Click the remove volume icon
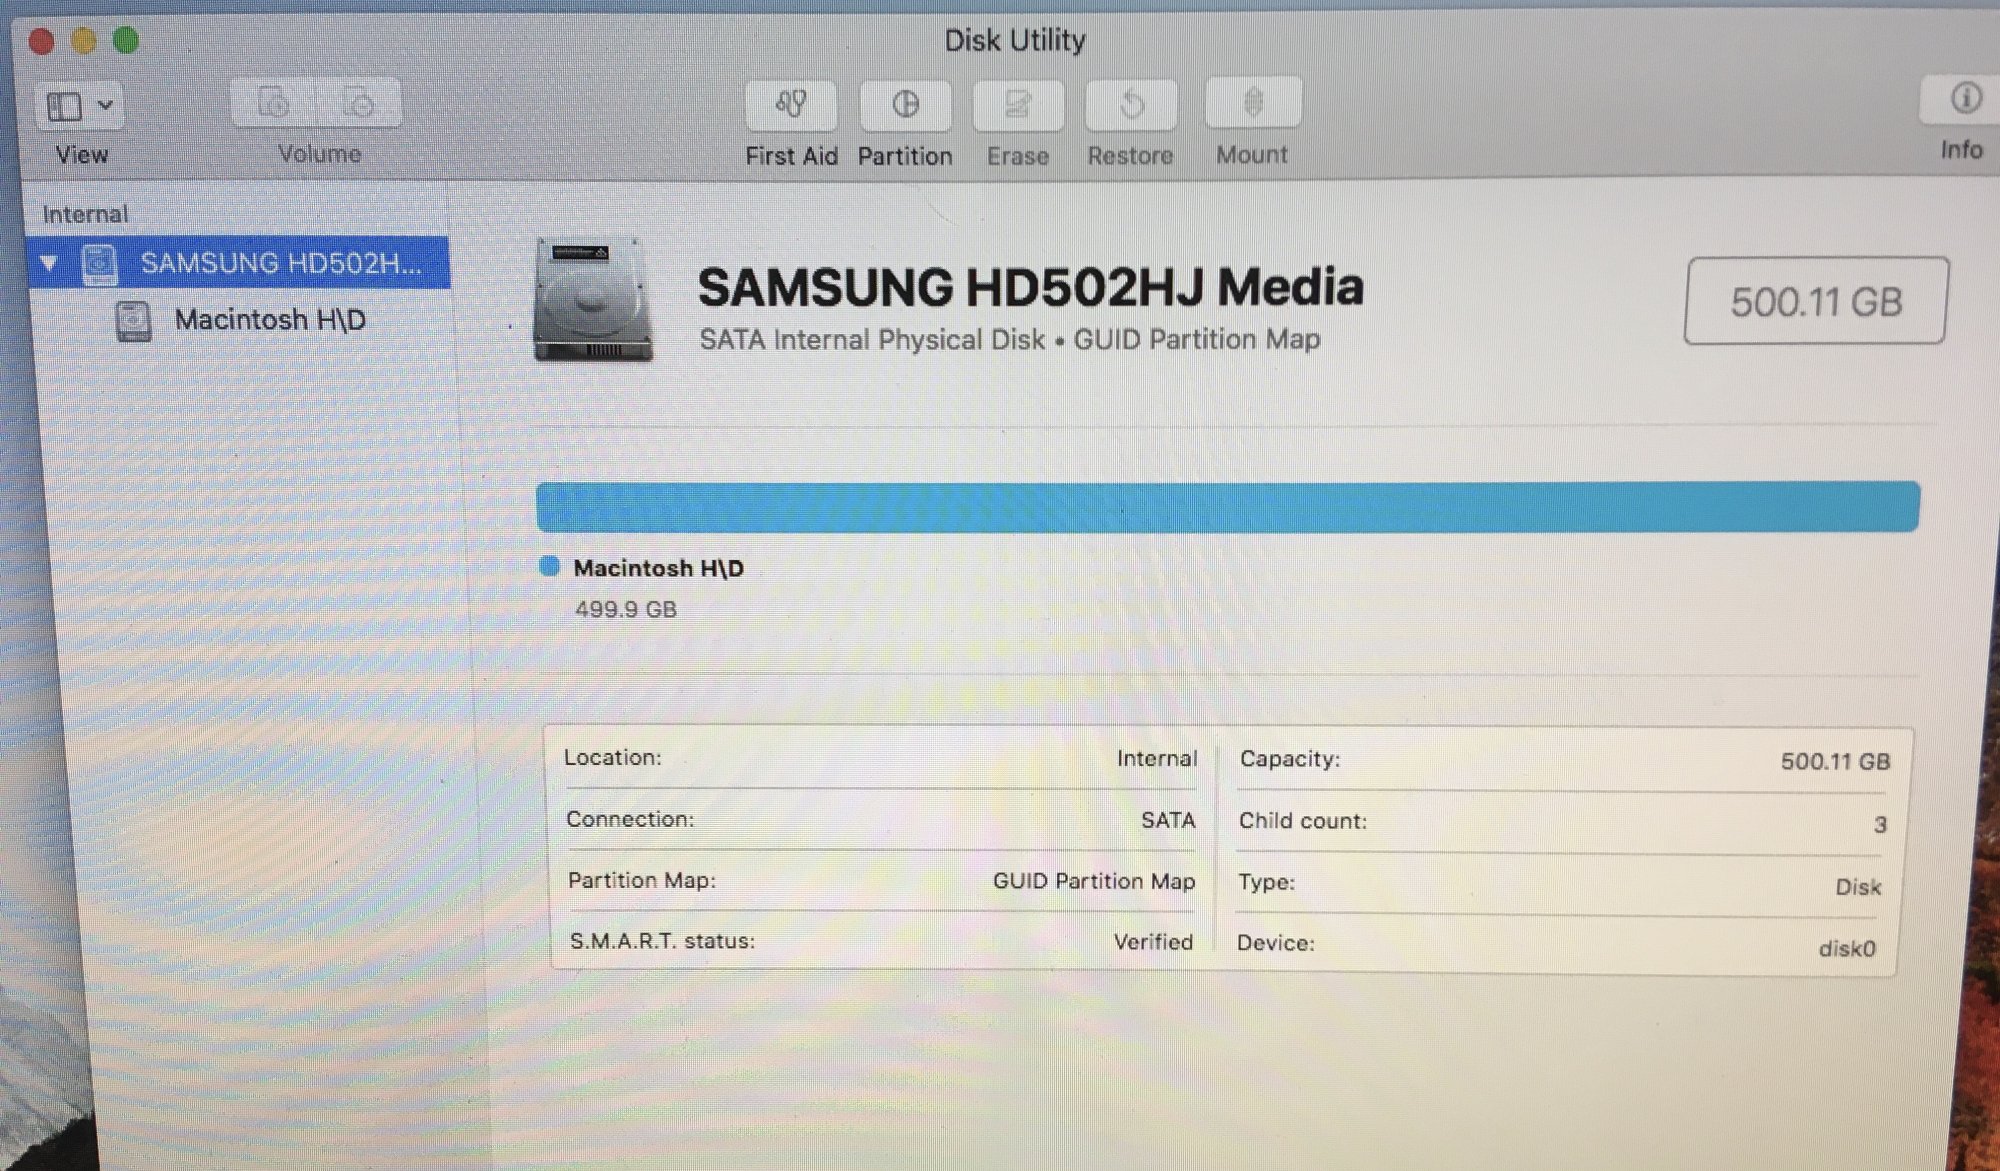This screenshot has width=2000, height=1171. click(359, 103)
